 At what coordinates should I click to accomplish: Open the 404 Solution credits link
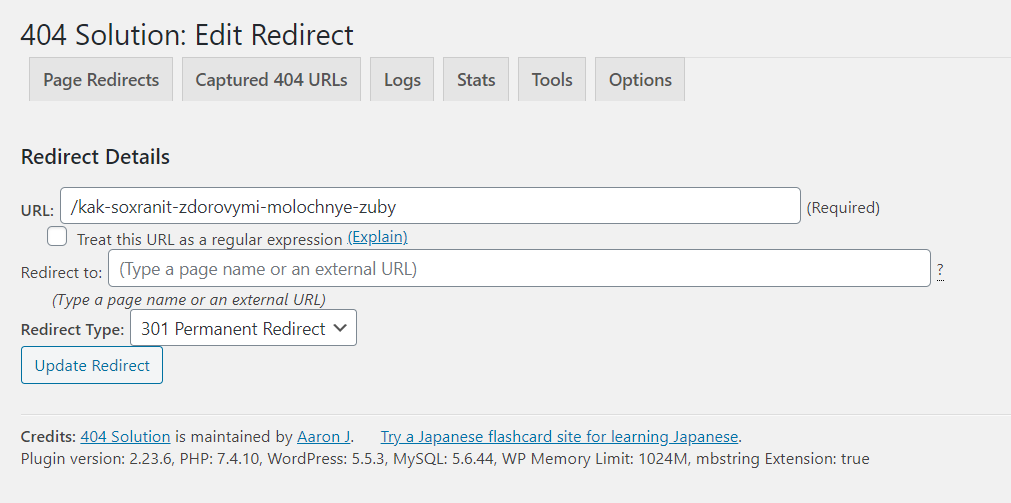pos(125,437)
